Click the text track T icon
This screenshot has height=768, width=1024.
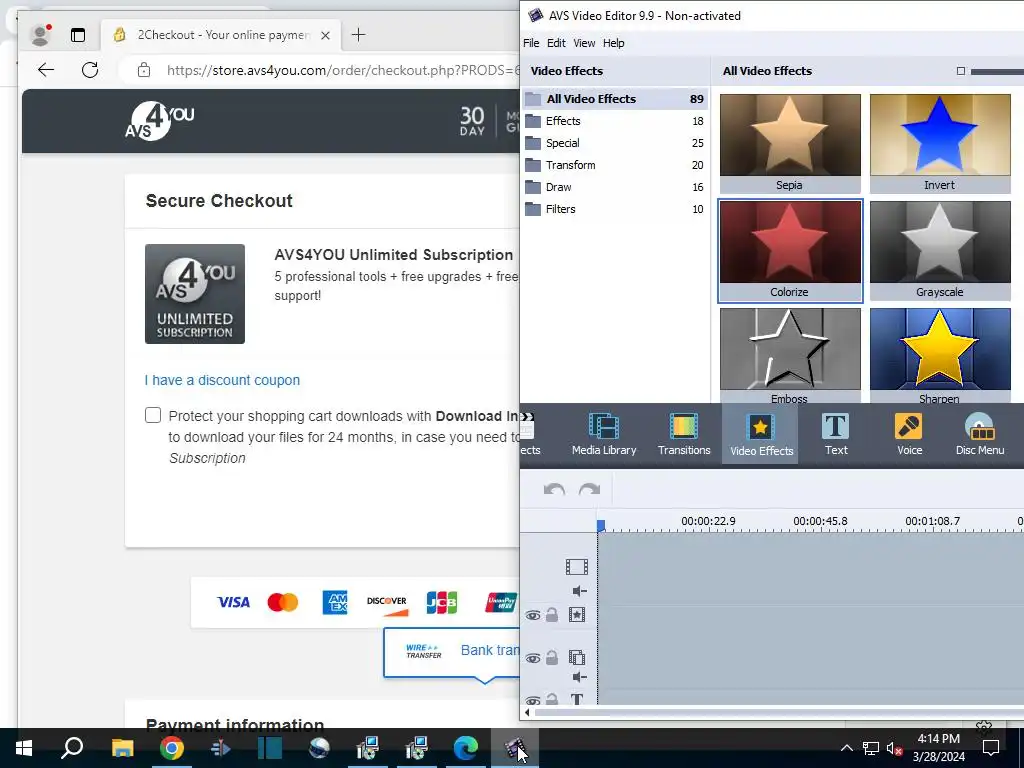[x=577, y=699]
